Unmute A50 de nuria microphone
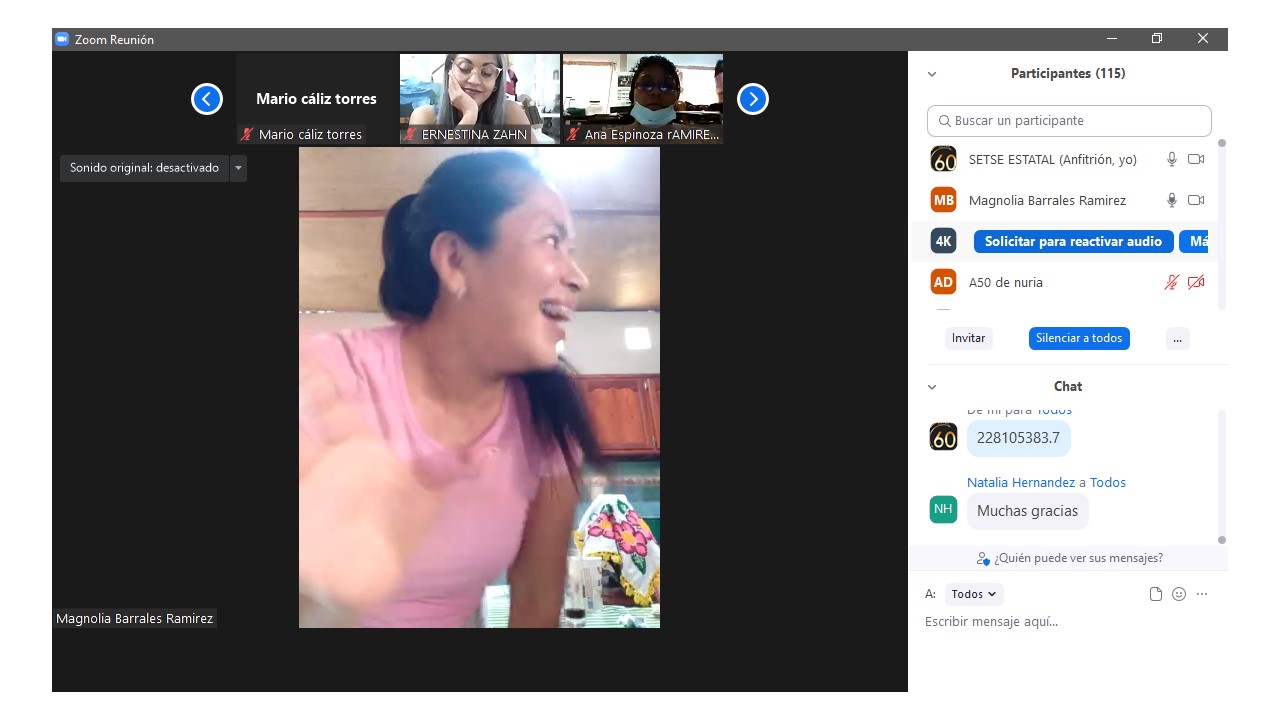This screenshot has width=1280, height=720. click(1172, 283)
